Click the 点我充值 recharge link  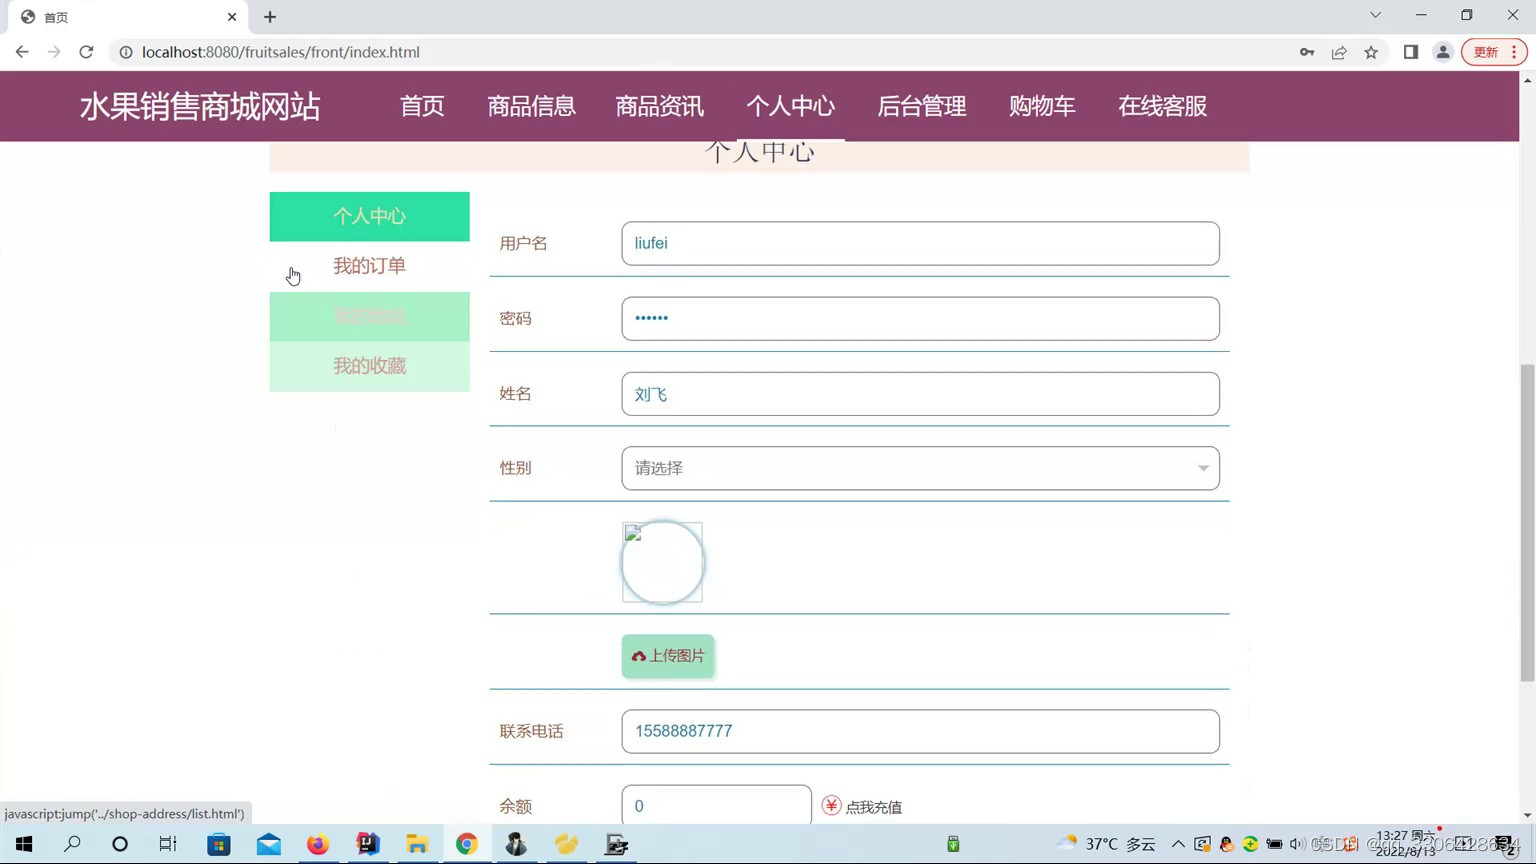tap(874, 807)
